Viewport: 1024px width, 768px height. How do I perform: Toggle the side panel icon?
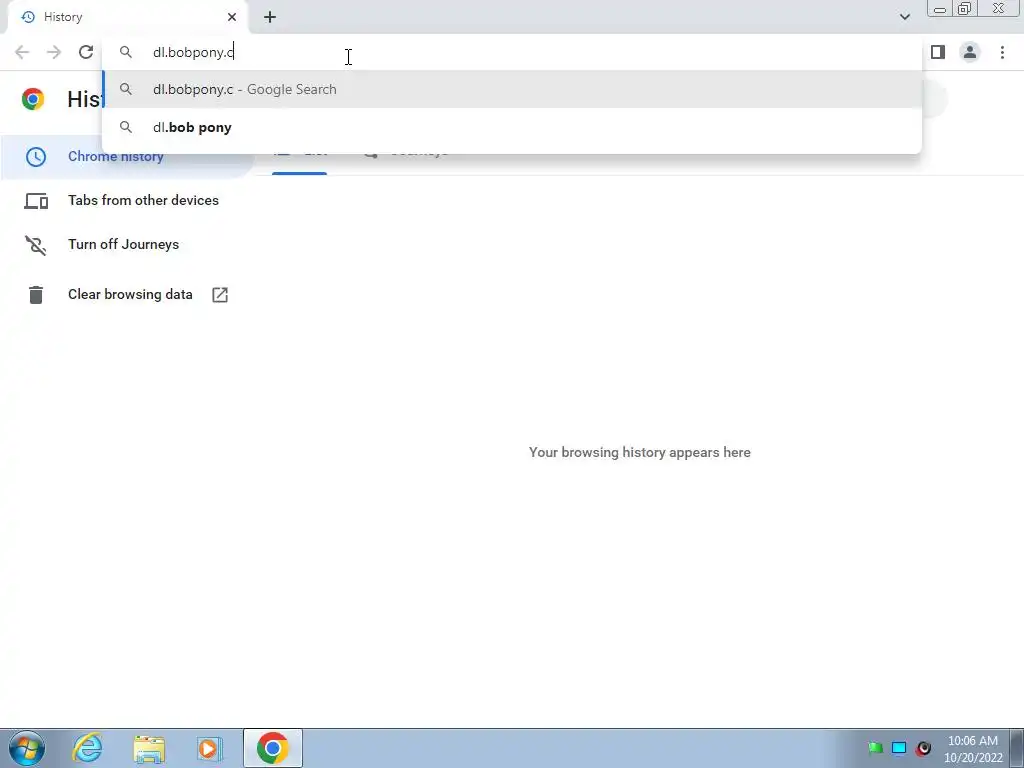(x=938, y=52)
